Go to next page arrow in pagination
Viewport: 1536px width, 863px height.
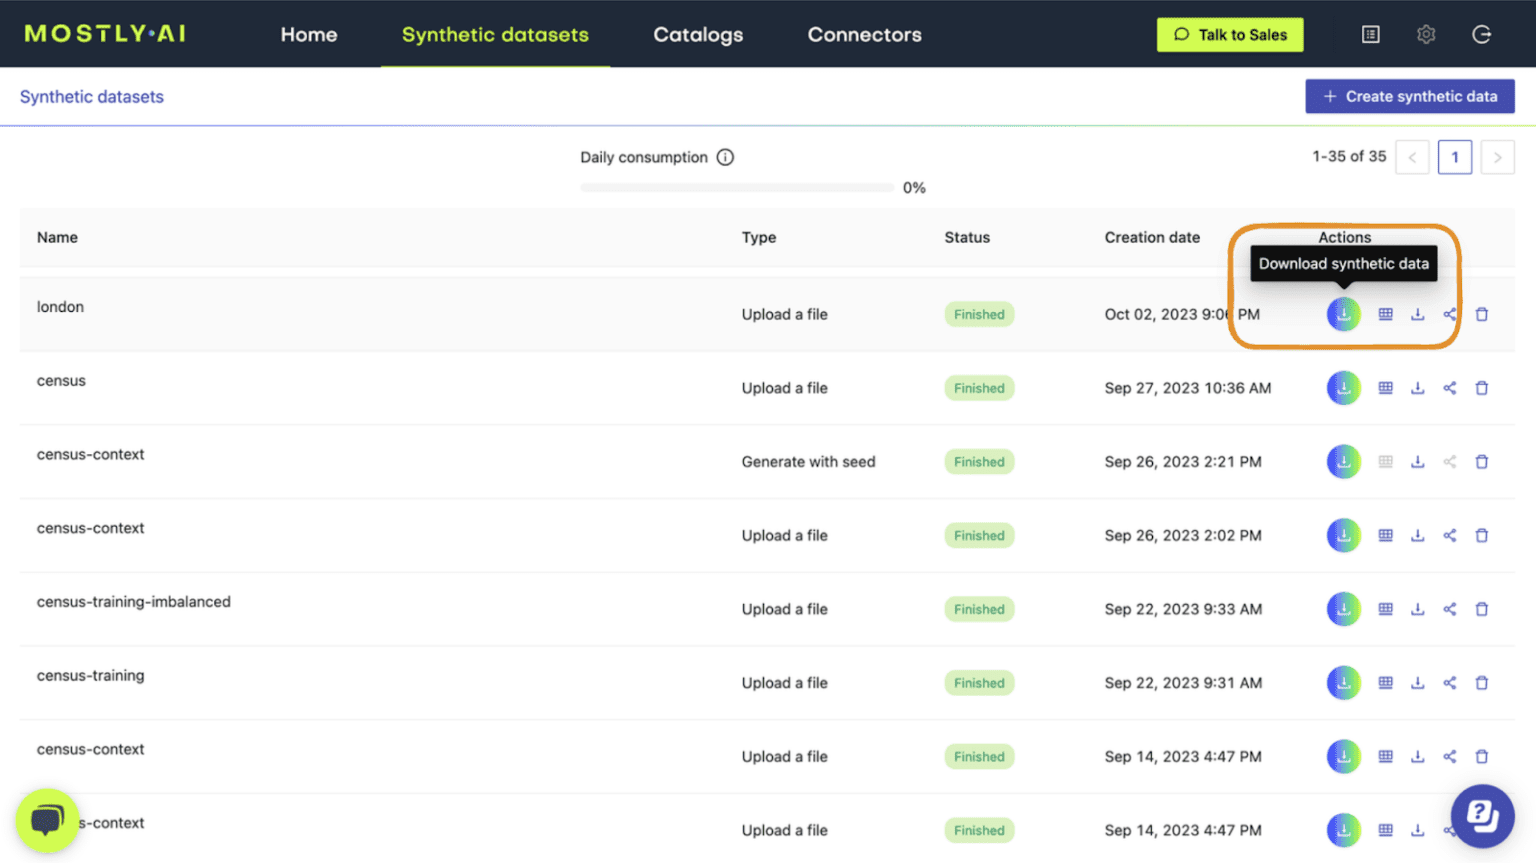[x=1497, y=157]
